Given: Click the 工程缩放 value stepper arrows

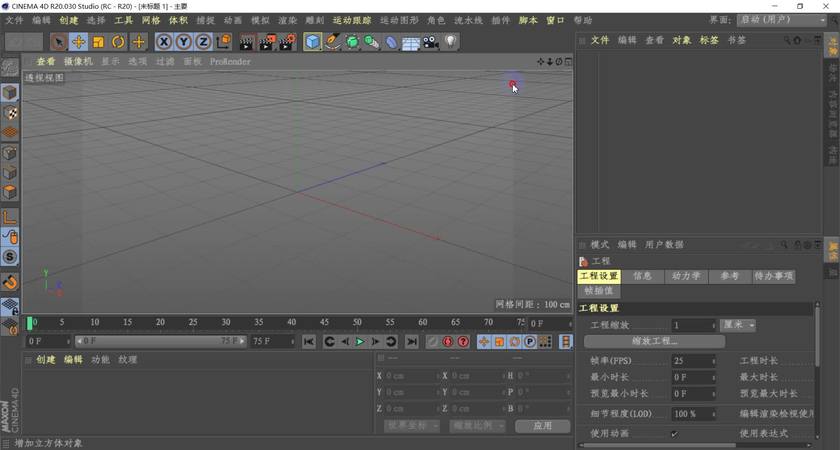Looking at the screenshot, I should (x=713, y=325).
